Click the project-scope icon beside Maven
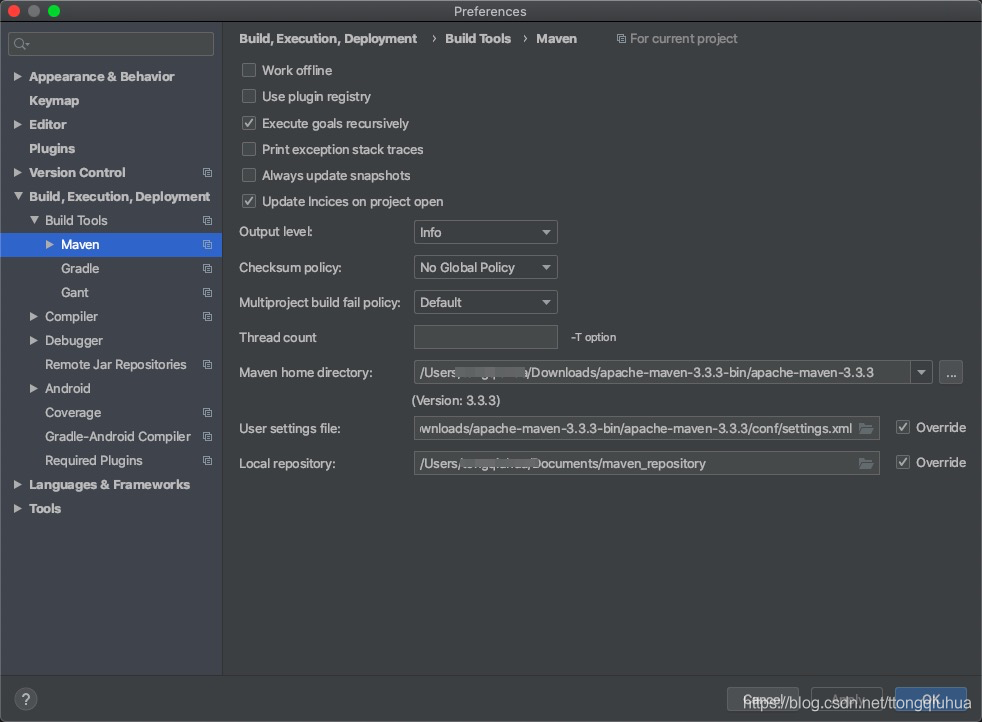The image size is (982, 722). pyautogui.click(x=208, y=244)
